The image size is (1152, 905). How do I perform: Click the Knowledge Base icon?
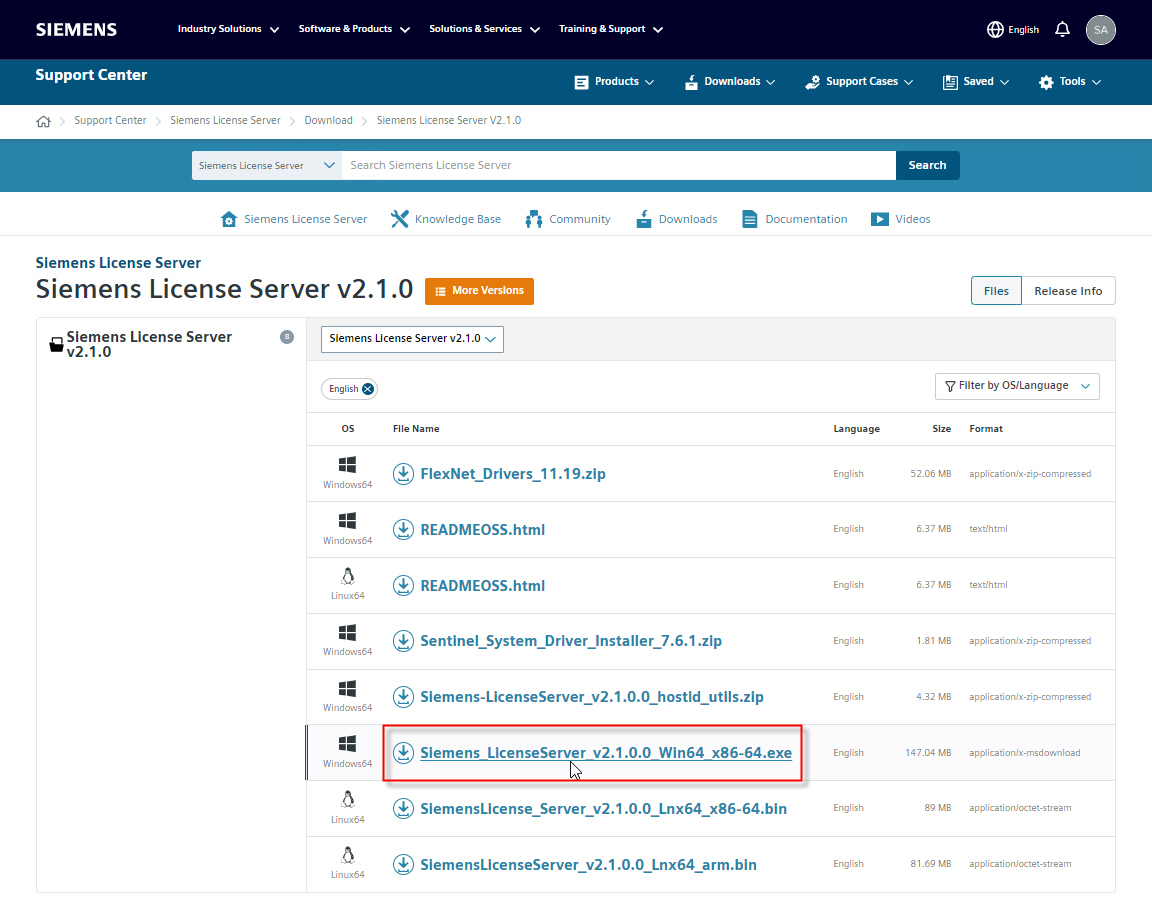(x=400, y=218)
